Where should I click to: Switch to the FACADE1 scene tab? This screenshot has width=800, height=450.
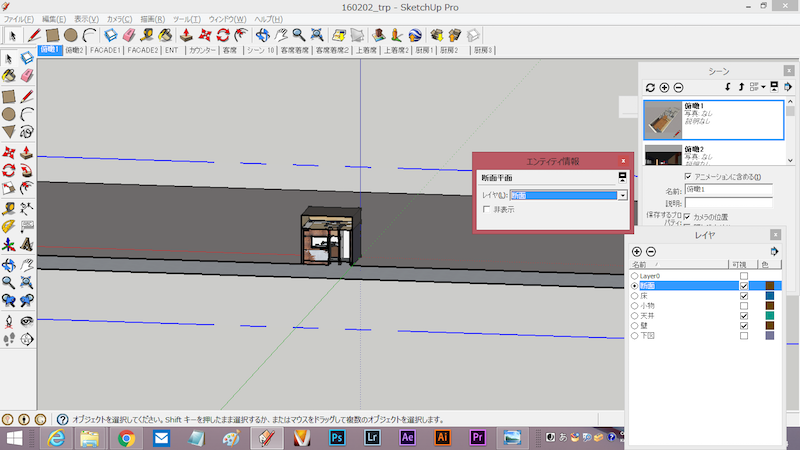coord(105,49)
